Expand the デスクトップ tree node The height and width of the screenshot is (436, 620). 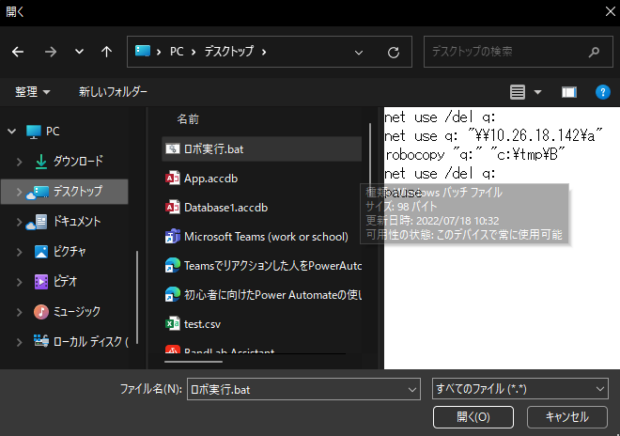(x=19, y=192)
